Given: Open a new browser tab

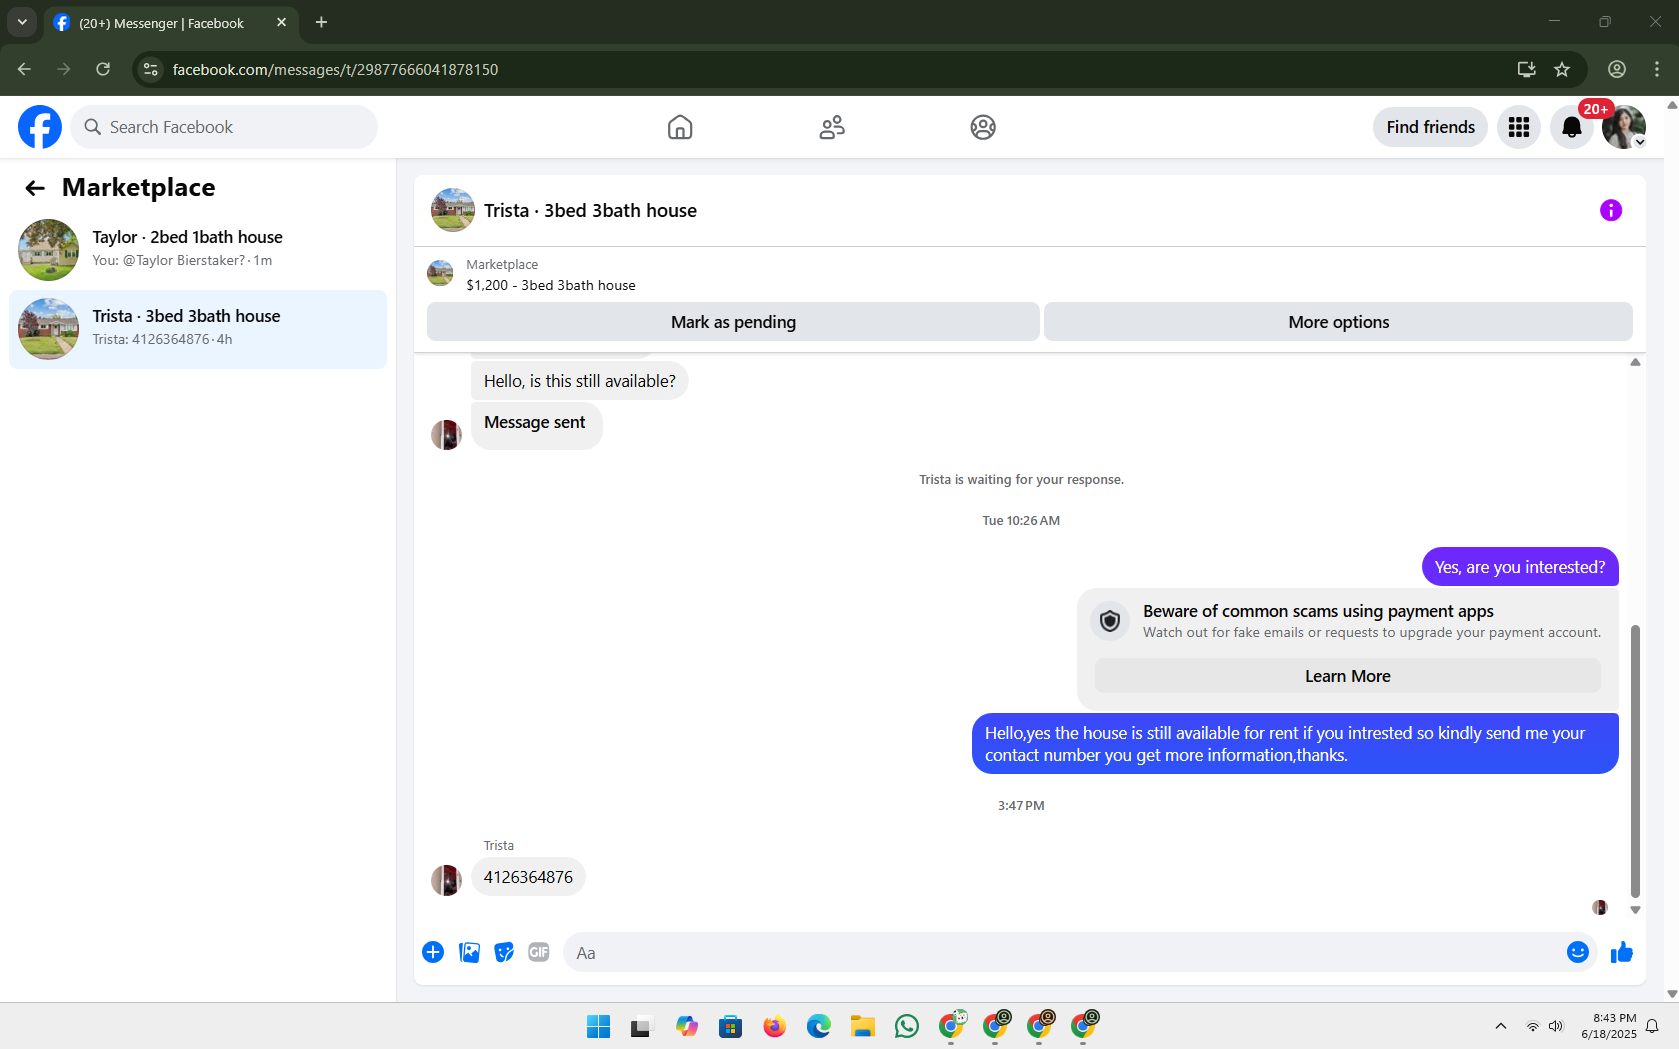Looking at the screenshot, I should point(321,22).
